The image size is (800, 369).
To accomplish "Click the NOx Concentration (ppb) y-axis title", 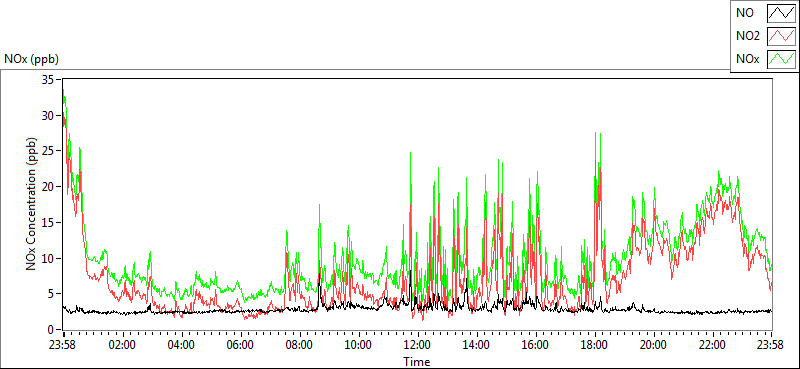I will 32,203.
